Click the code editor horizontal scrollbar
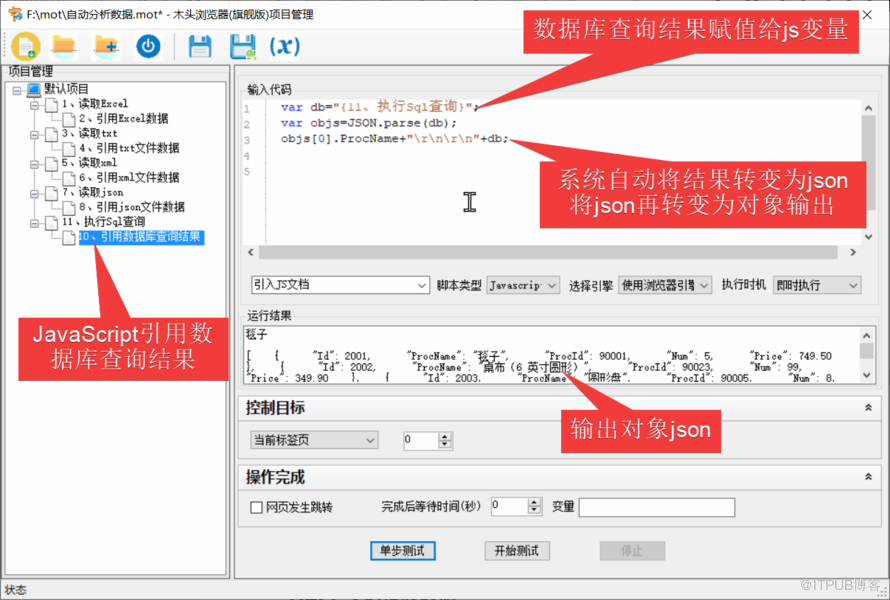Image resolution: width=890 pixels, height=600 pixels. (548, 252)
